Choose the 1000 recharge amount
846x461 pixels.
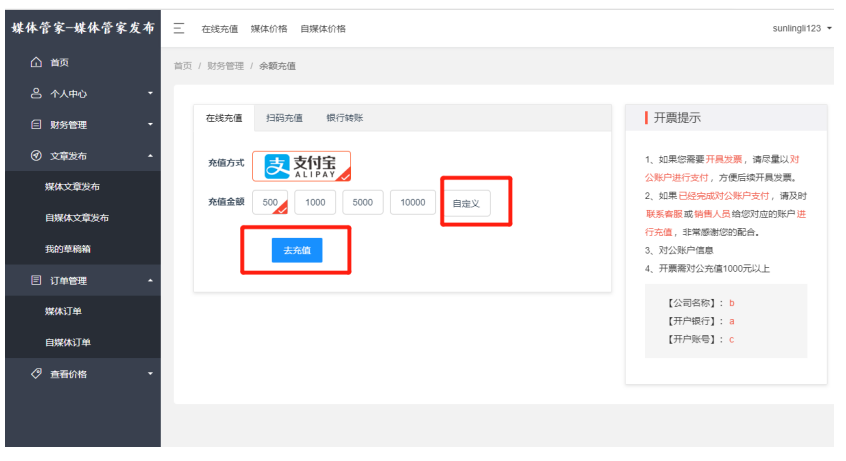(315, 202)
